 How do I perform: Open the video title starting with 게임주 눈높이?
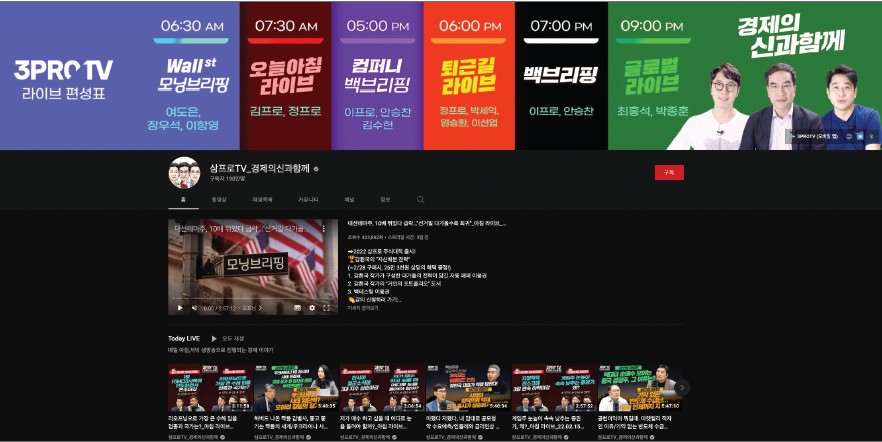(x=548, y=422)
